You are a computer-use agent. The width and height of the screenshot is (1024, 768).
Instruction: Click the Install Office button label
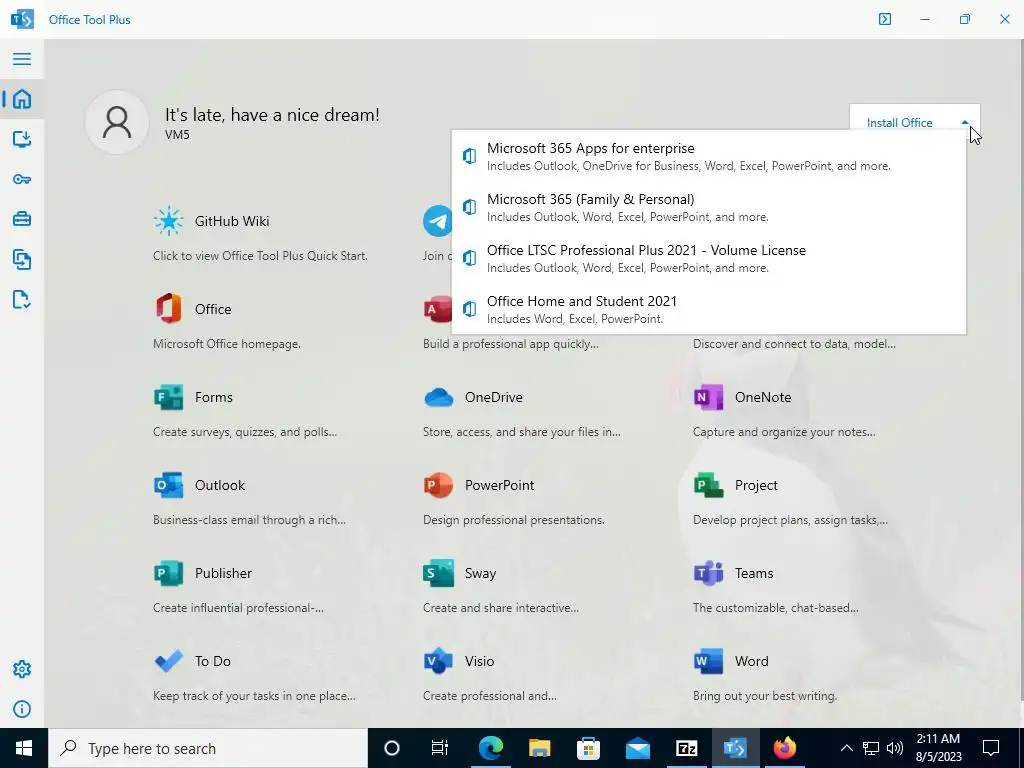(899, 122)
